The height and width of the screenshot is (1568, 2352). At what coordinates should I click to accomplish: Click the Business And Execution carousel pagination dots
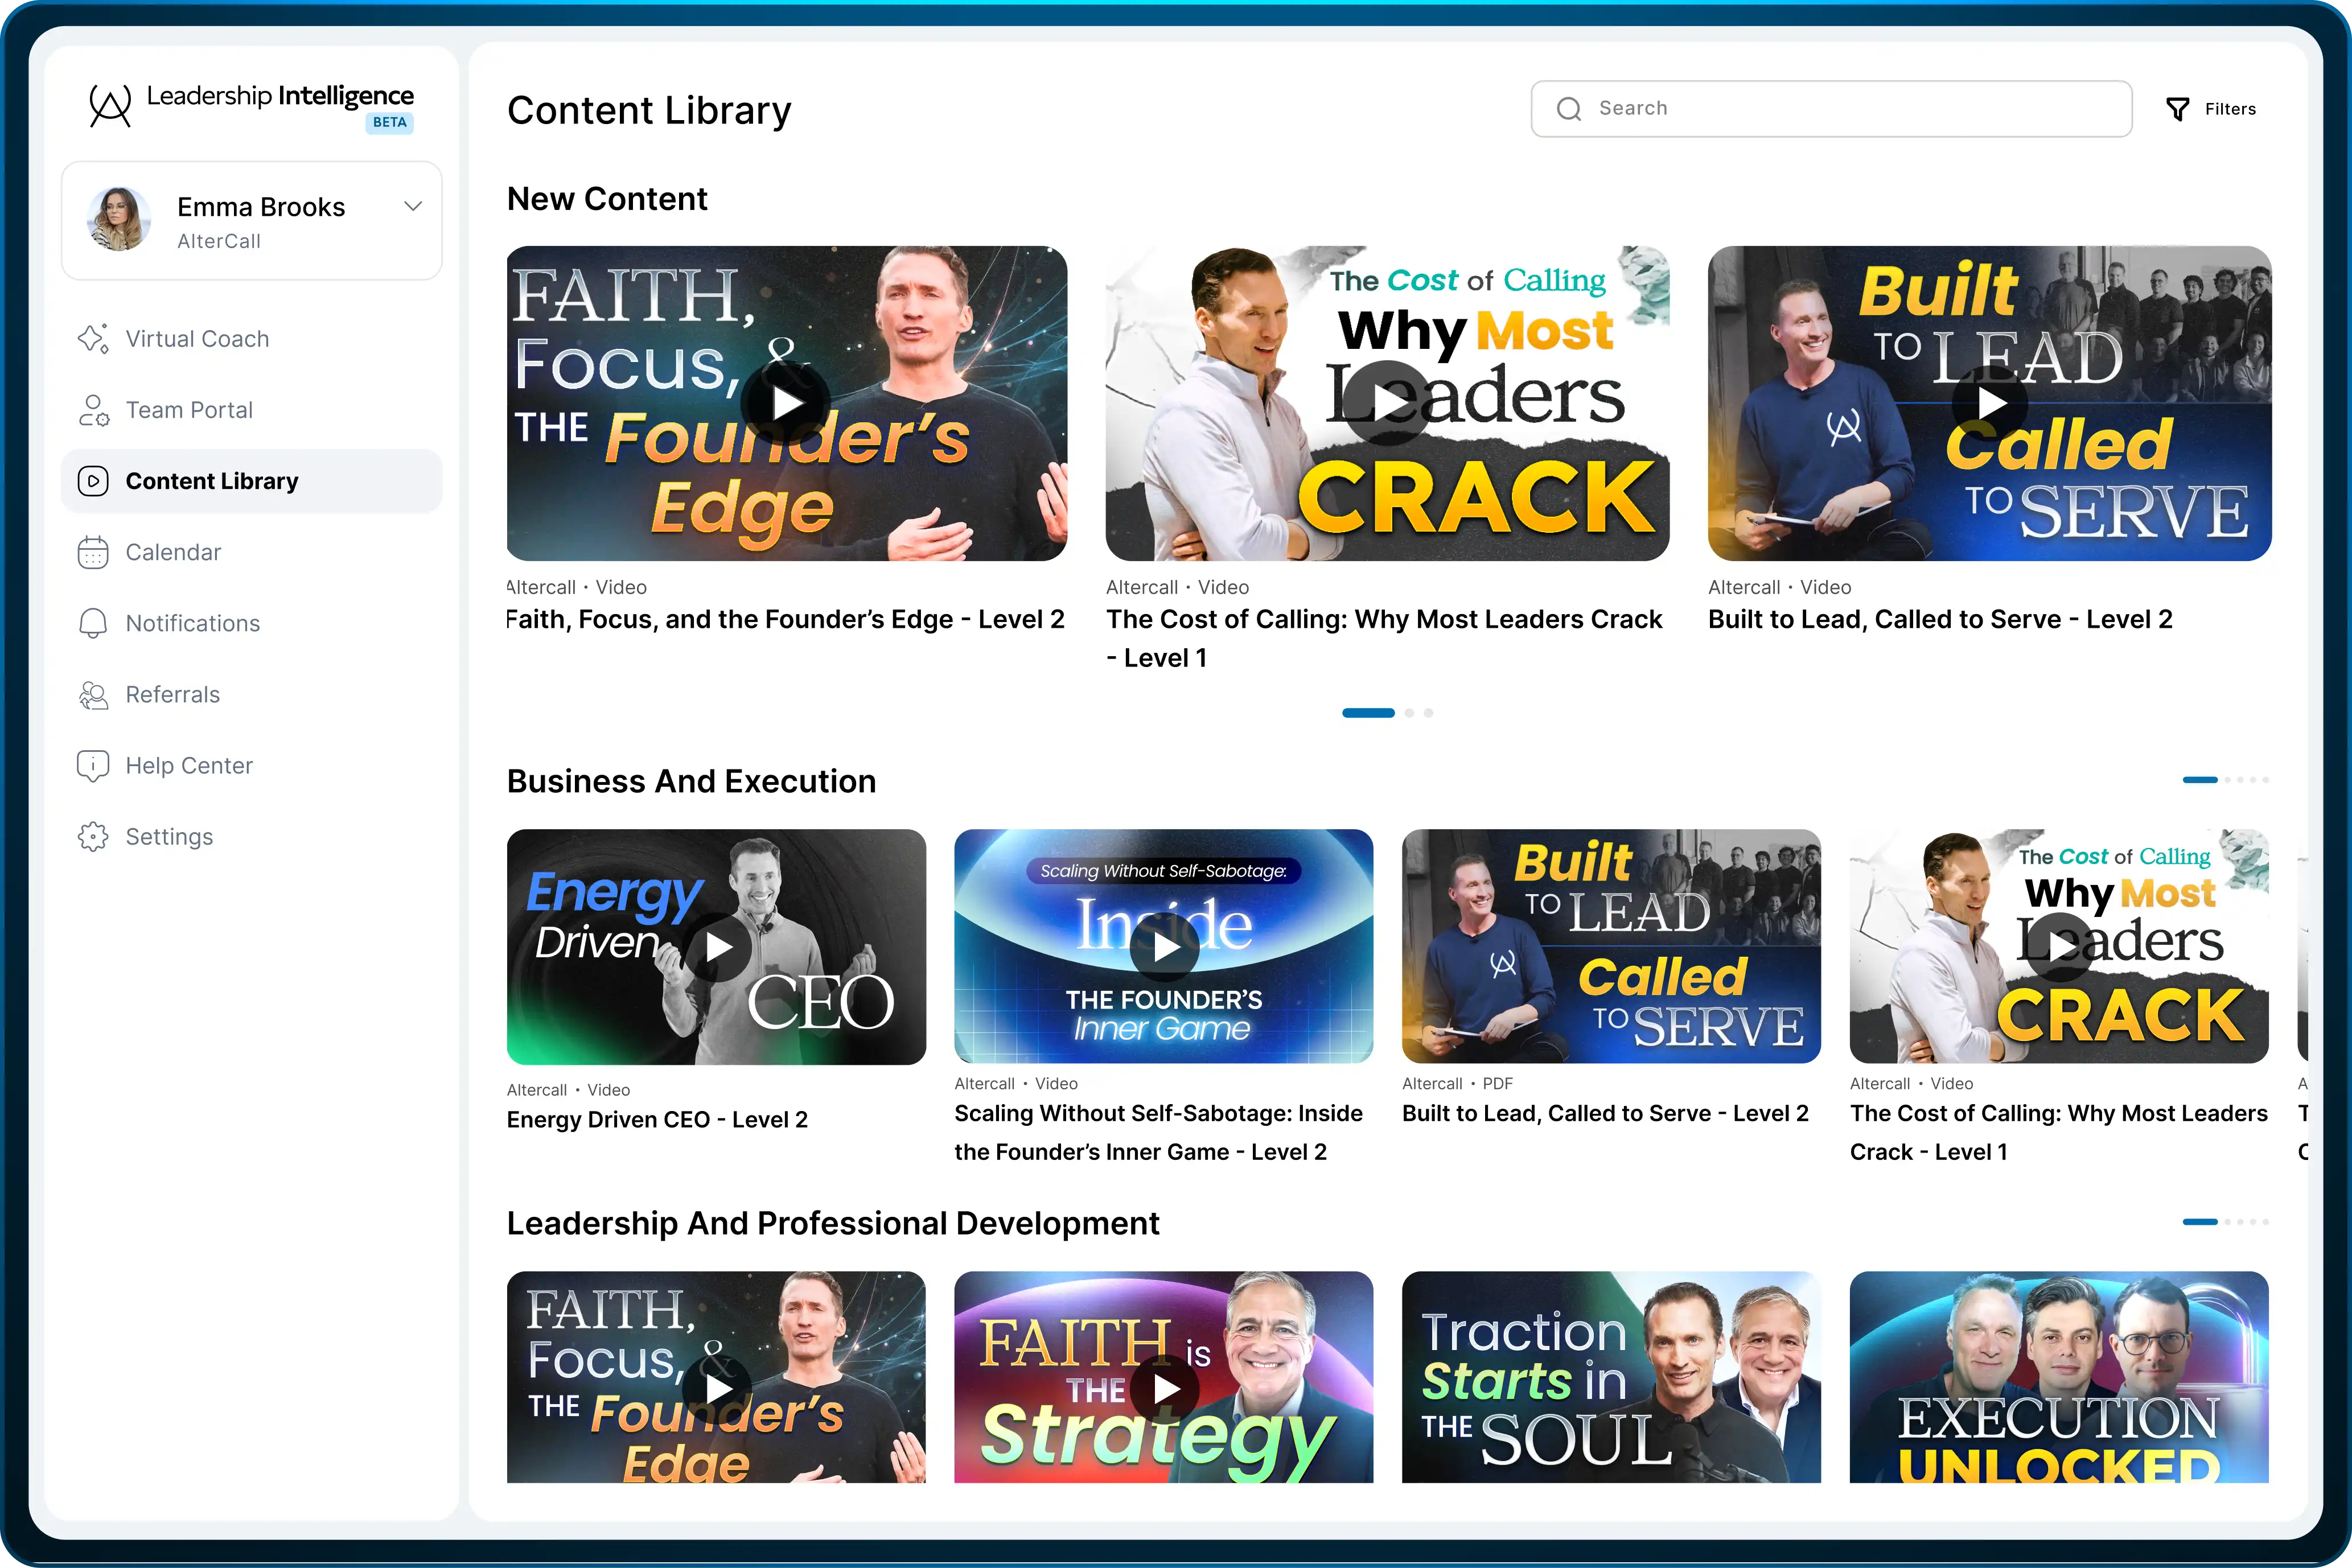[2226, 780]
